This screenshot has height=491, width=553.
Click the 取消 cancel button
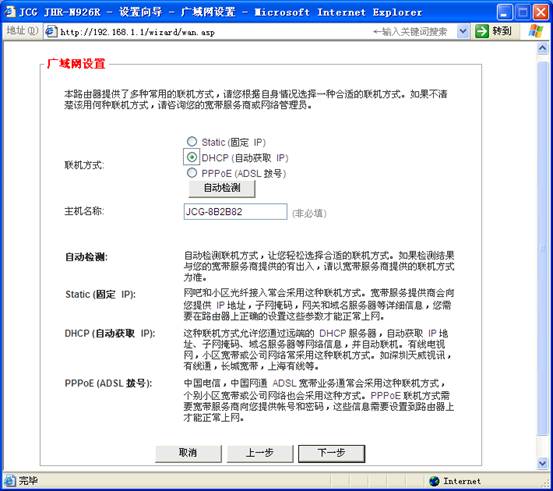pos(188,453)
